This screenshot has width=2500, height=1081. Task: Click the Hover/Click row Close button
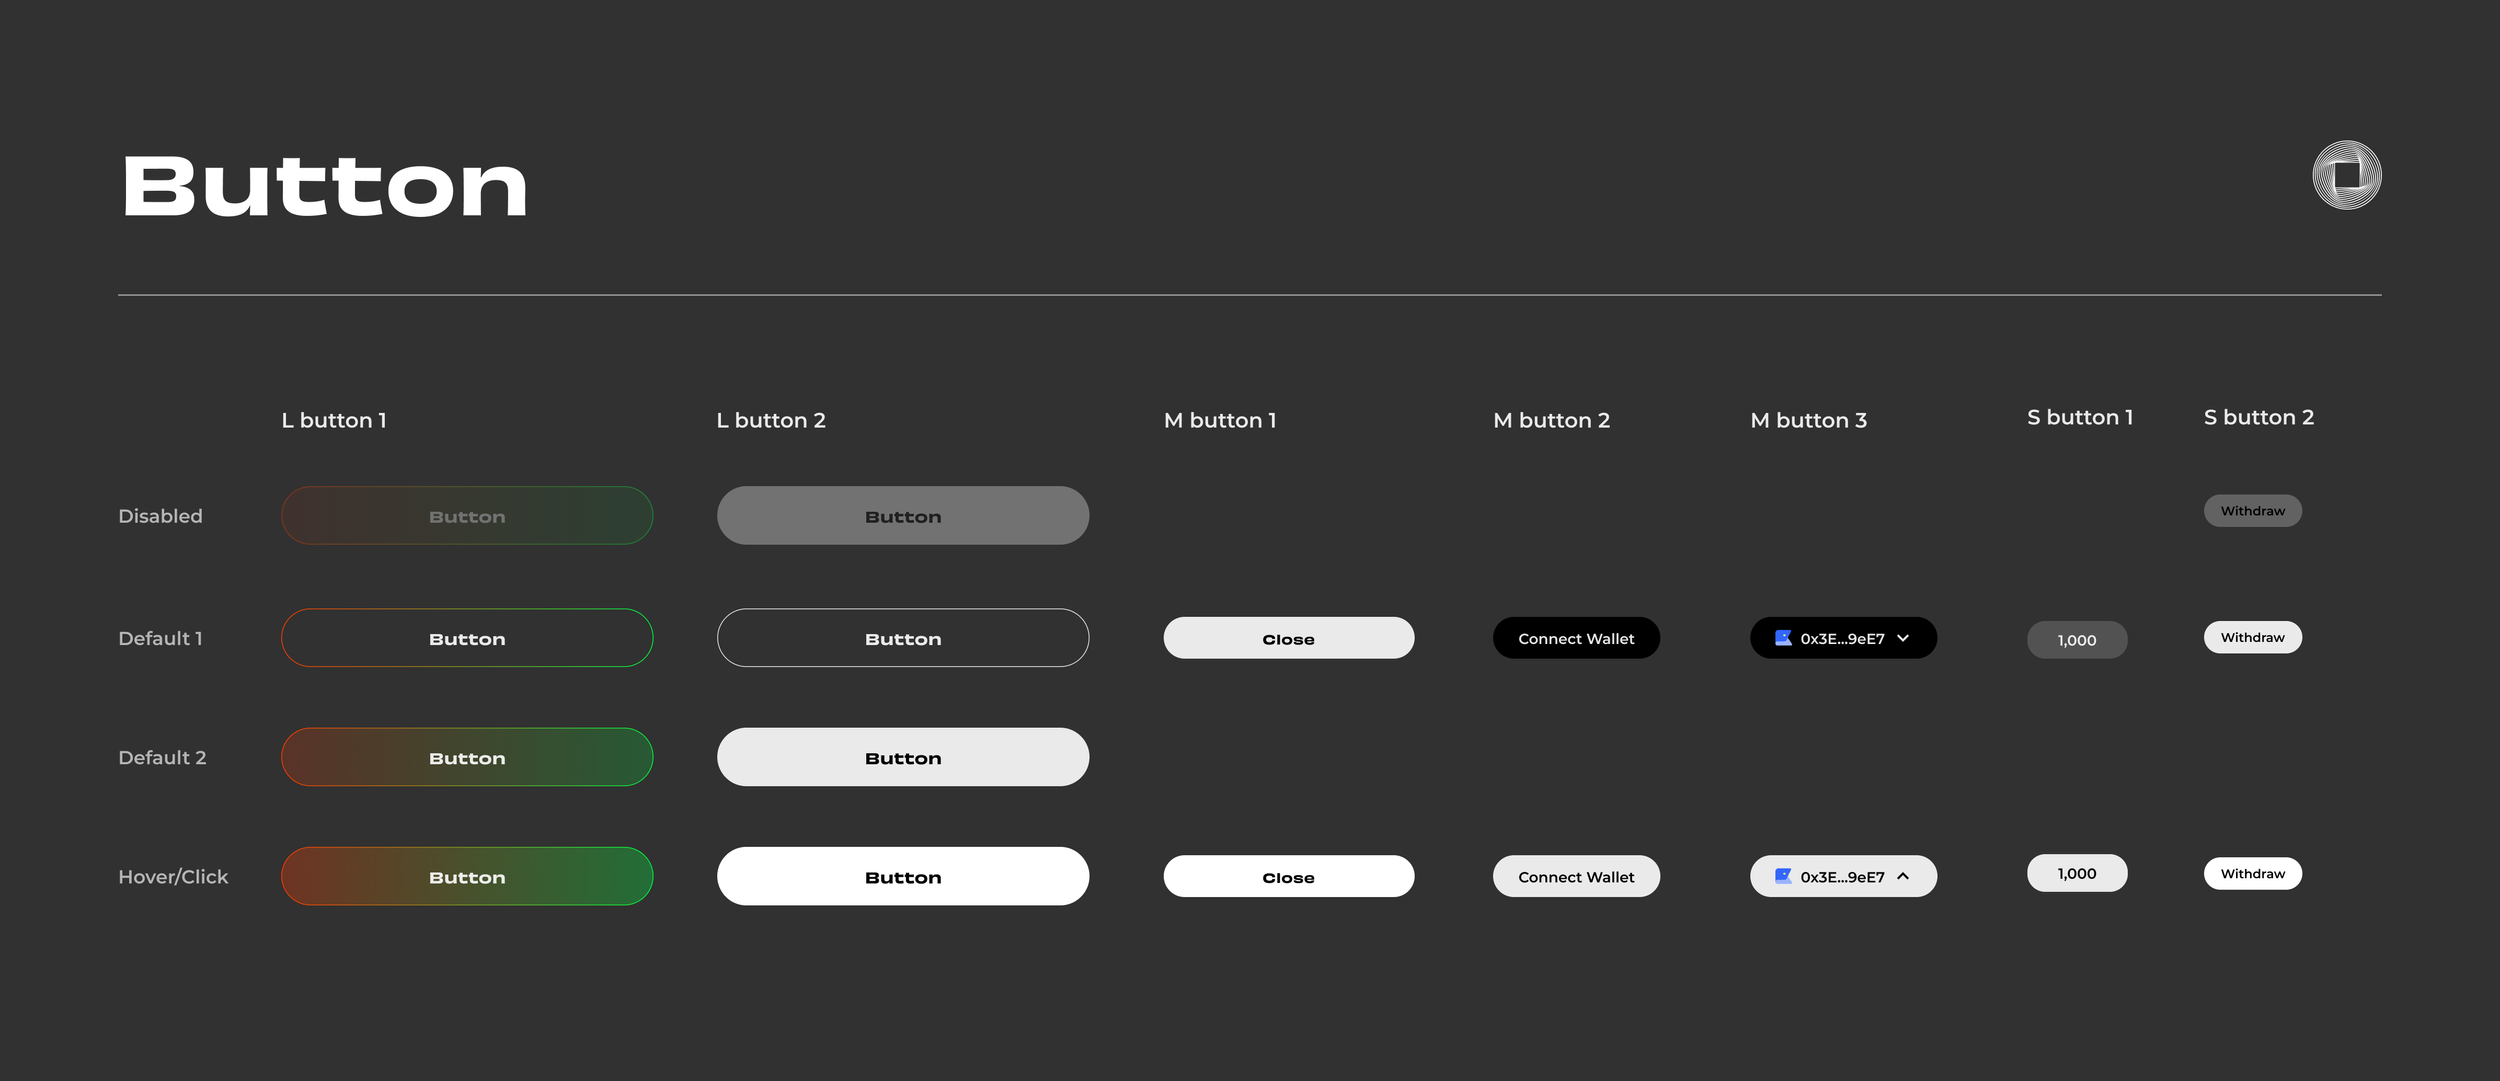(x=1288, y=876)
